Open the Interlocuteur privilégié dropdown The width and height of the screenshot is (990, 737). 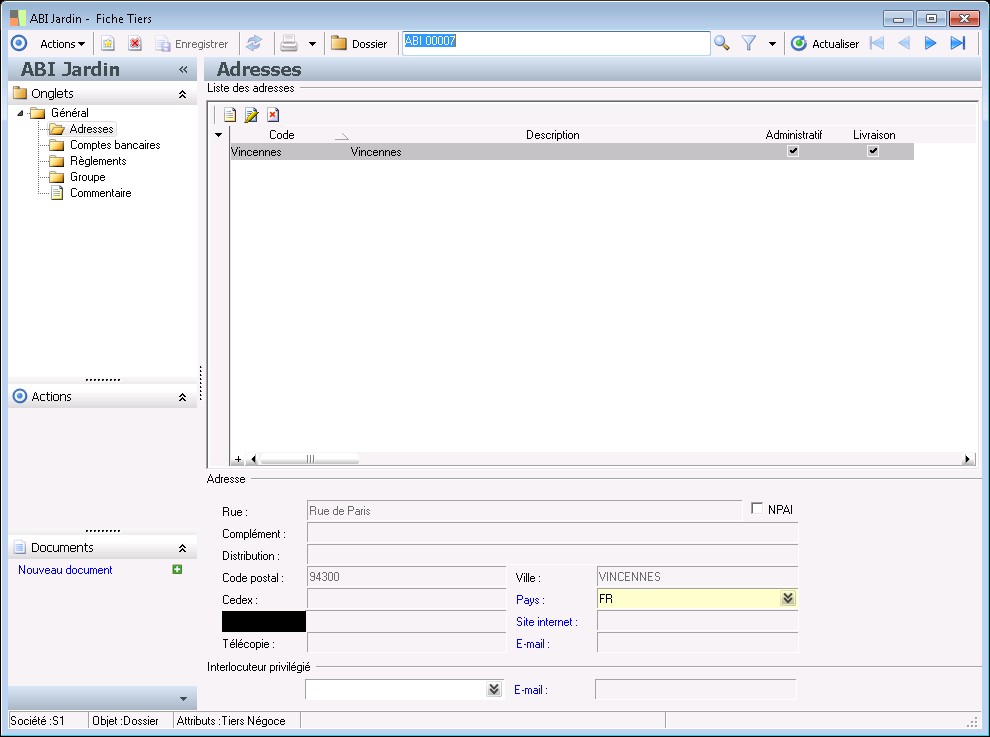493,689
